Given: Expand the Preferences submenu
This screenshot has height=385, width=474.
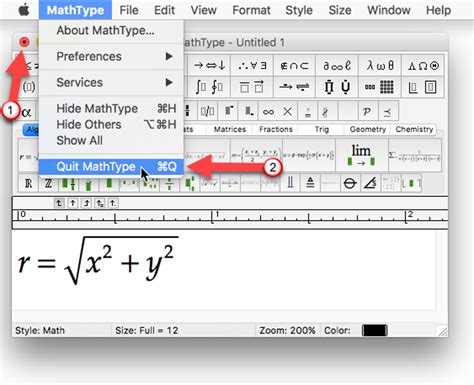Looking at the screenshot, I should (111, 56).
